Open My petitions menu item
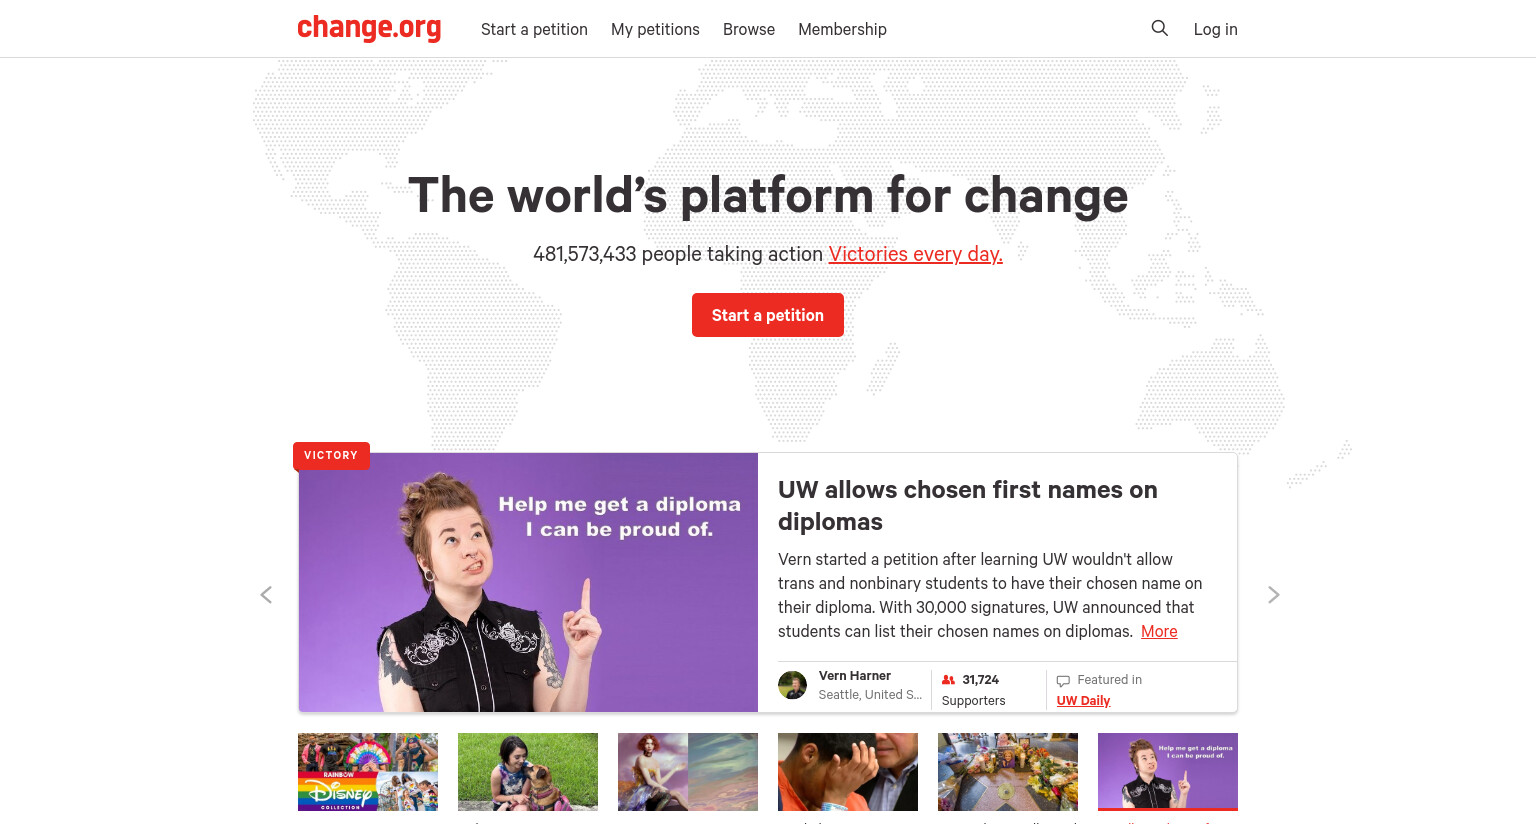This screenshot has width=1536, height=824. tap(655, 29)
